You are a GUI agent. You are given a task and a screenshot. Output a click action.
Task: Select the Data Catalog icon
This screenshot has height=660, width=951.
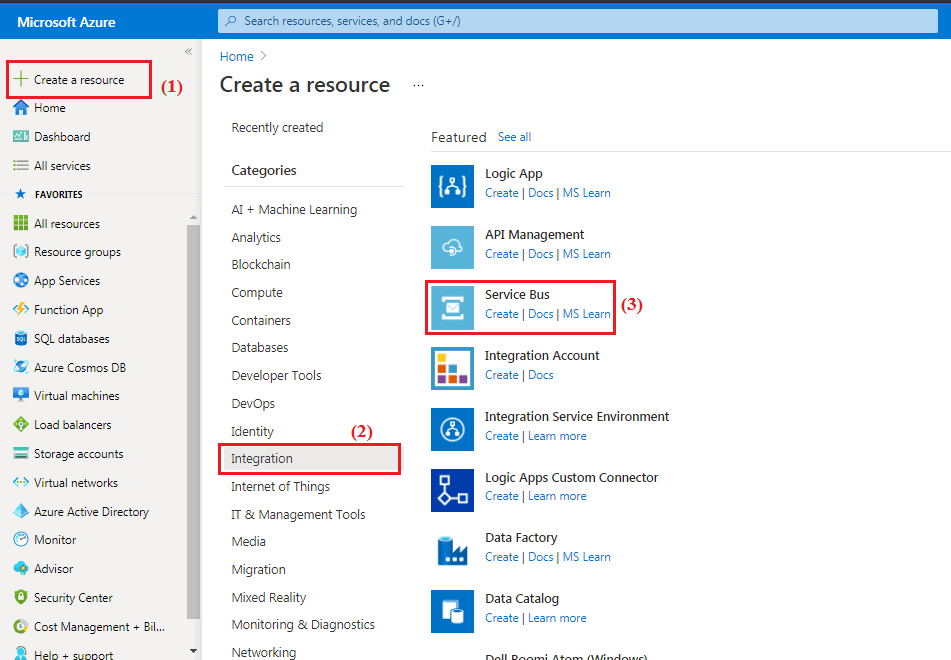452,611
